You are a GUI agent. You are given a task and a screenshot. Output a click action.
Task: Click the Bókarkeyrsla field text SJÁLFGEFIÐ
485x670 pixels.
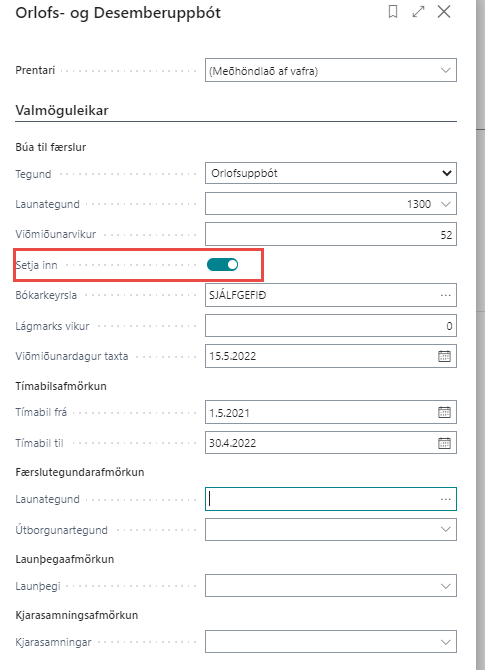pyautogui.click(x=238, y=295)
